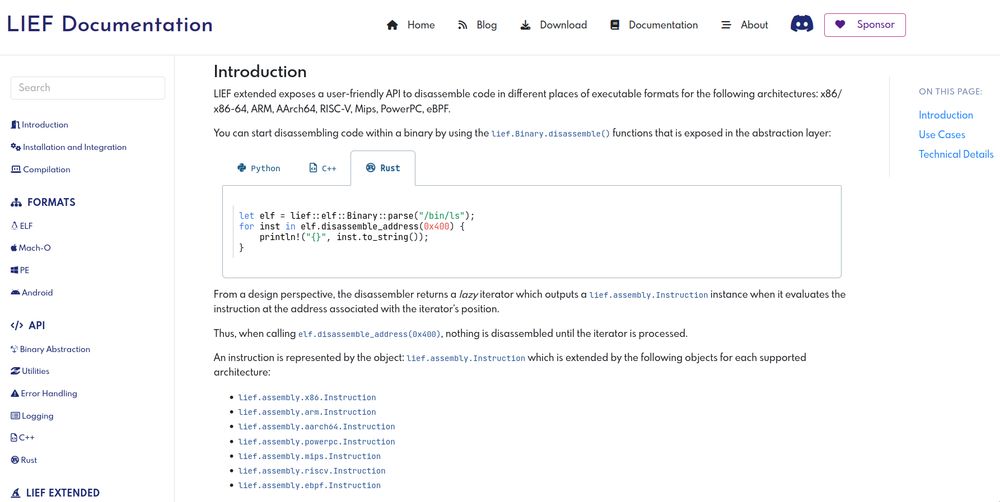Open the Home menu item
This screenshot has height=502, width=1000.
(x=411, y=25)
